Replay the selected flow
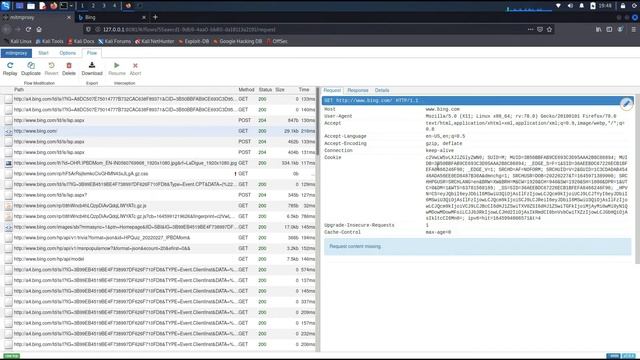Image resolution: width=640 pixels, height=360 pixels. (x=10, y=69)
